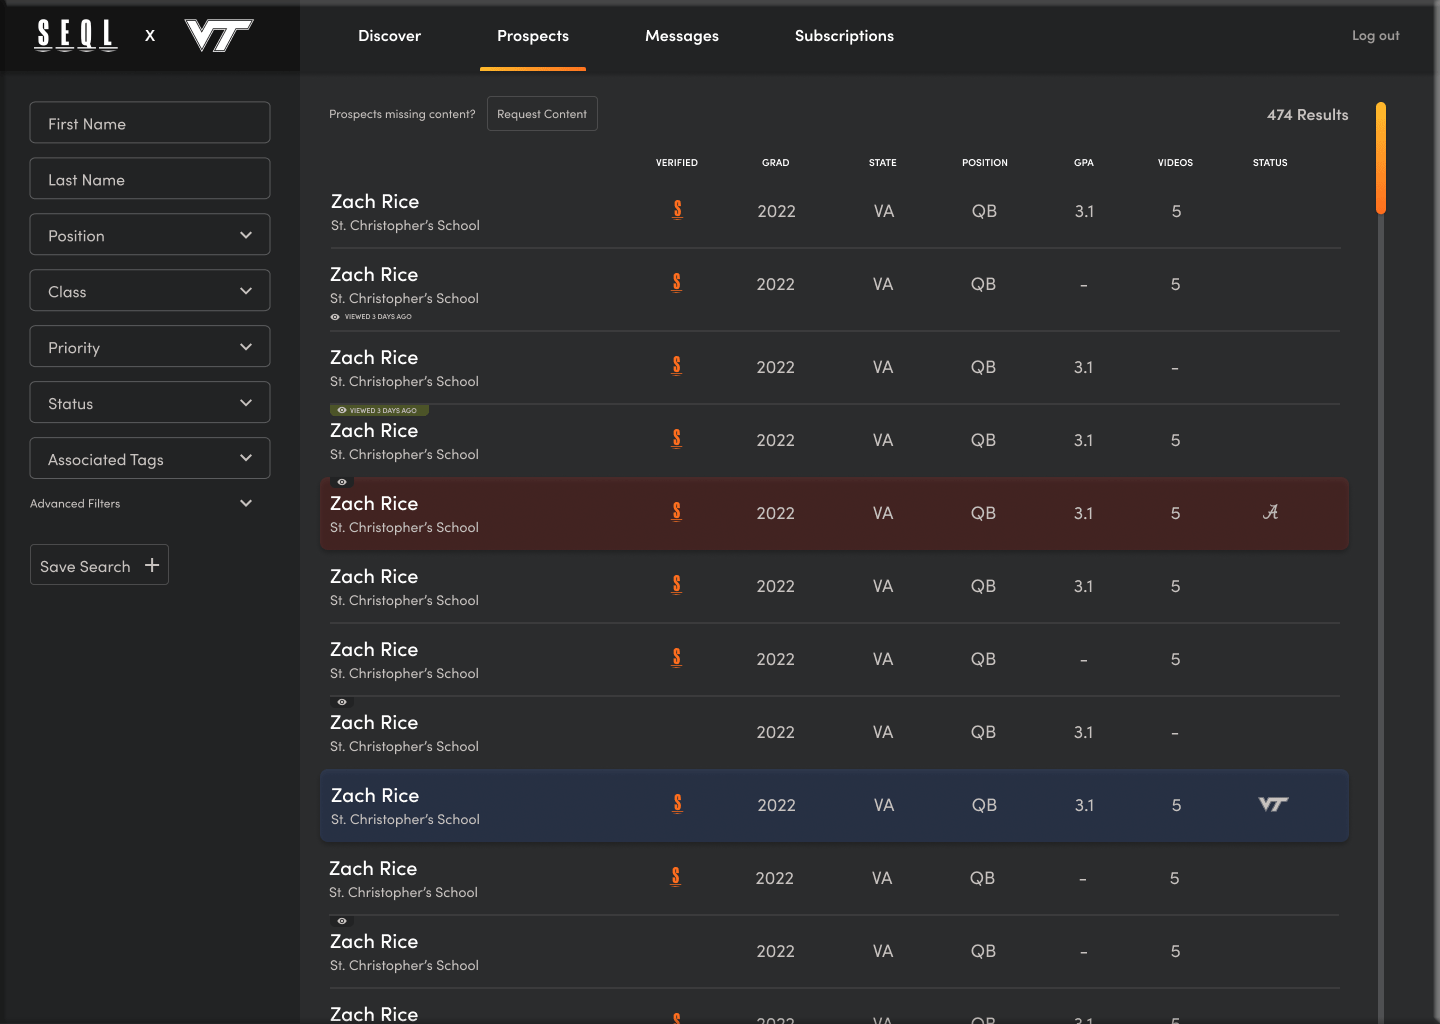This screenshot has width=1440, height=1024.
Task: Click the VT status logo on the dark blue highlighted row
Action: 1273,804
